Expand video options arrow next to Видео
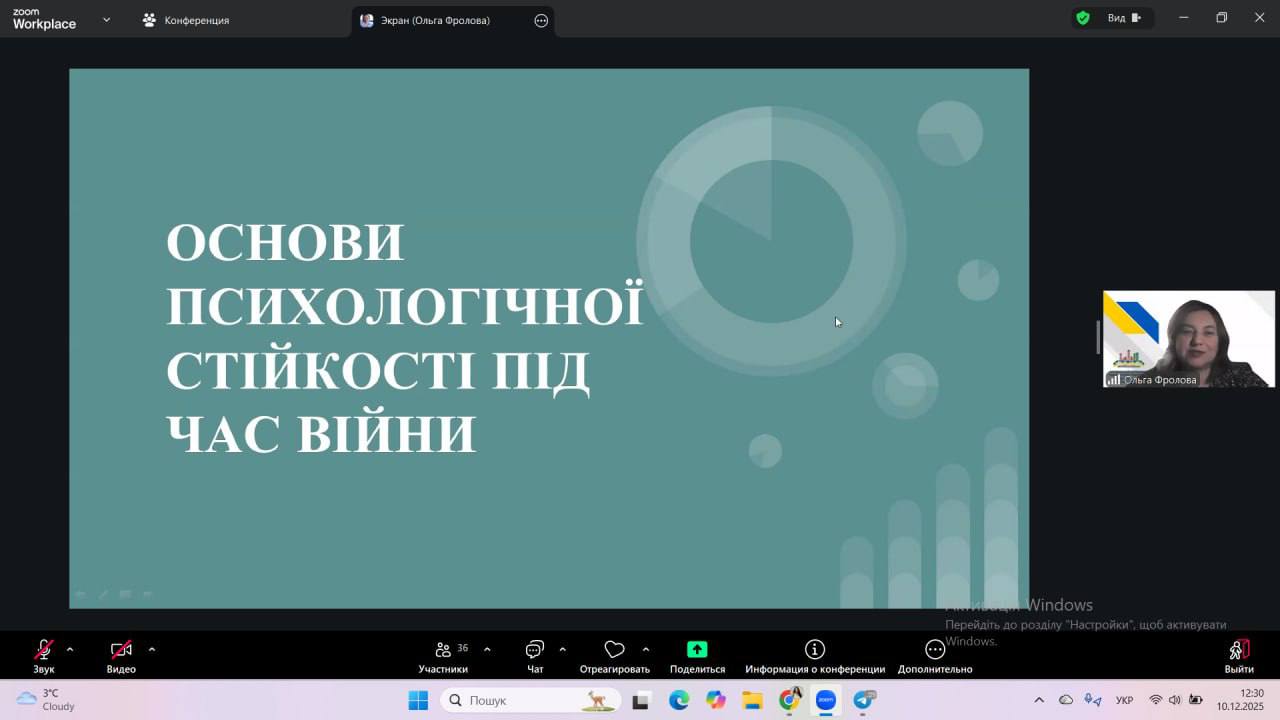The height and width of the screenshot is (720, 1280). tap(152, 649)
